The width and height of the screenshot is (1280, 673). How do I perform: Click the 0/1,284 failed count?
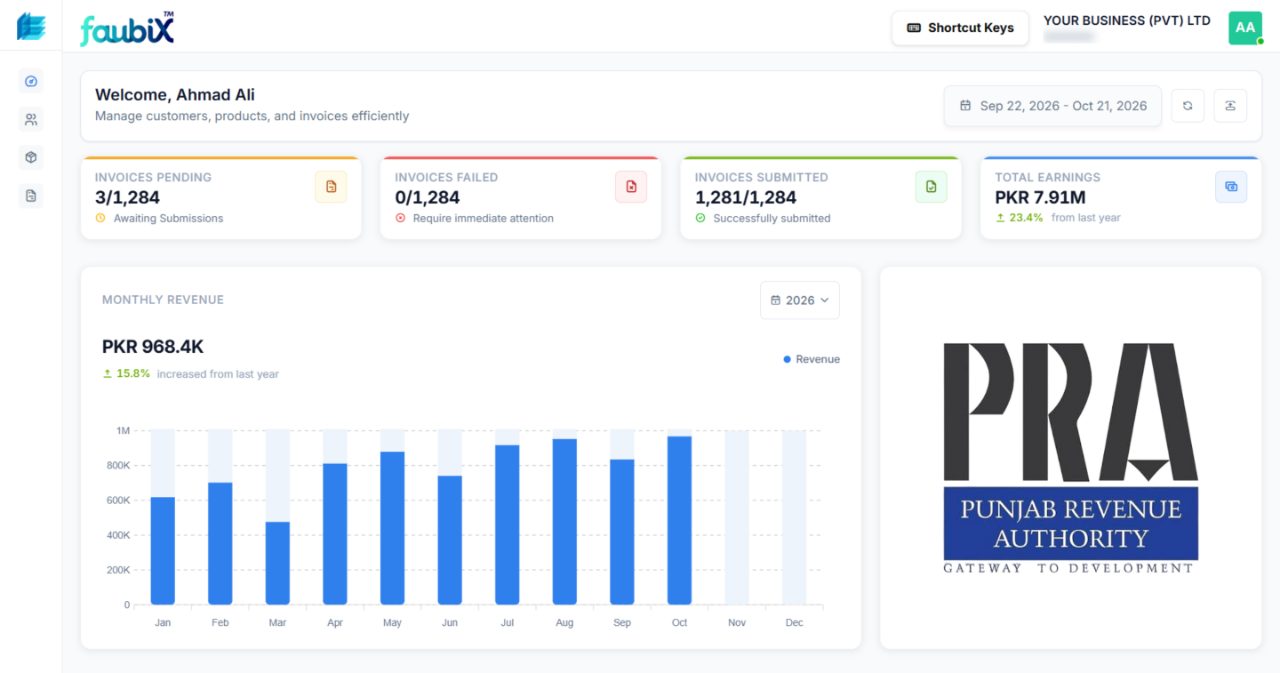pos(427,198)
